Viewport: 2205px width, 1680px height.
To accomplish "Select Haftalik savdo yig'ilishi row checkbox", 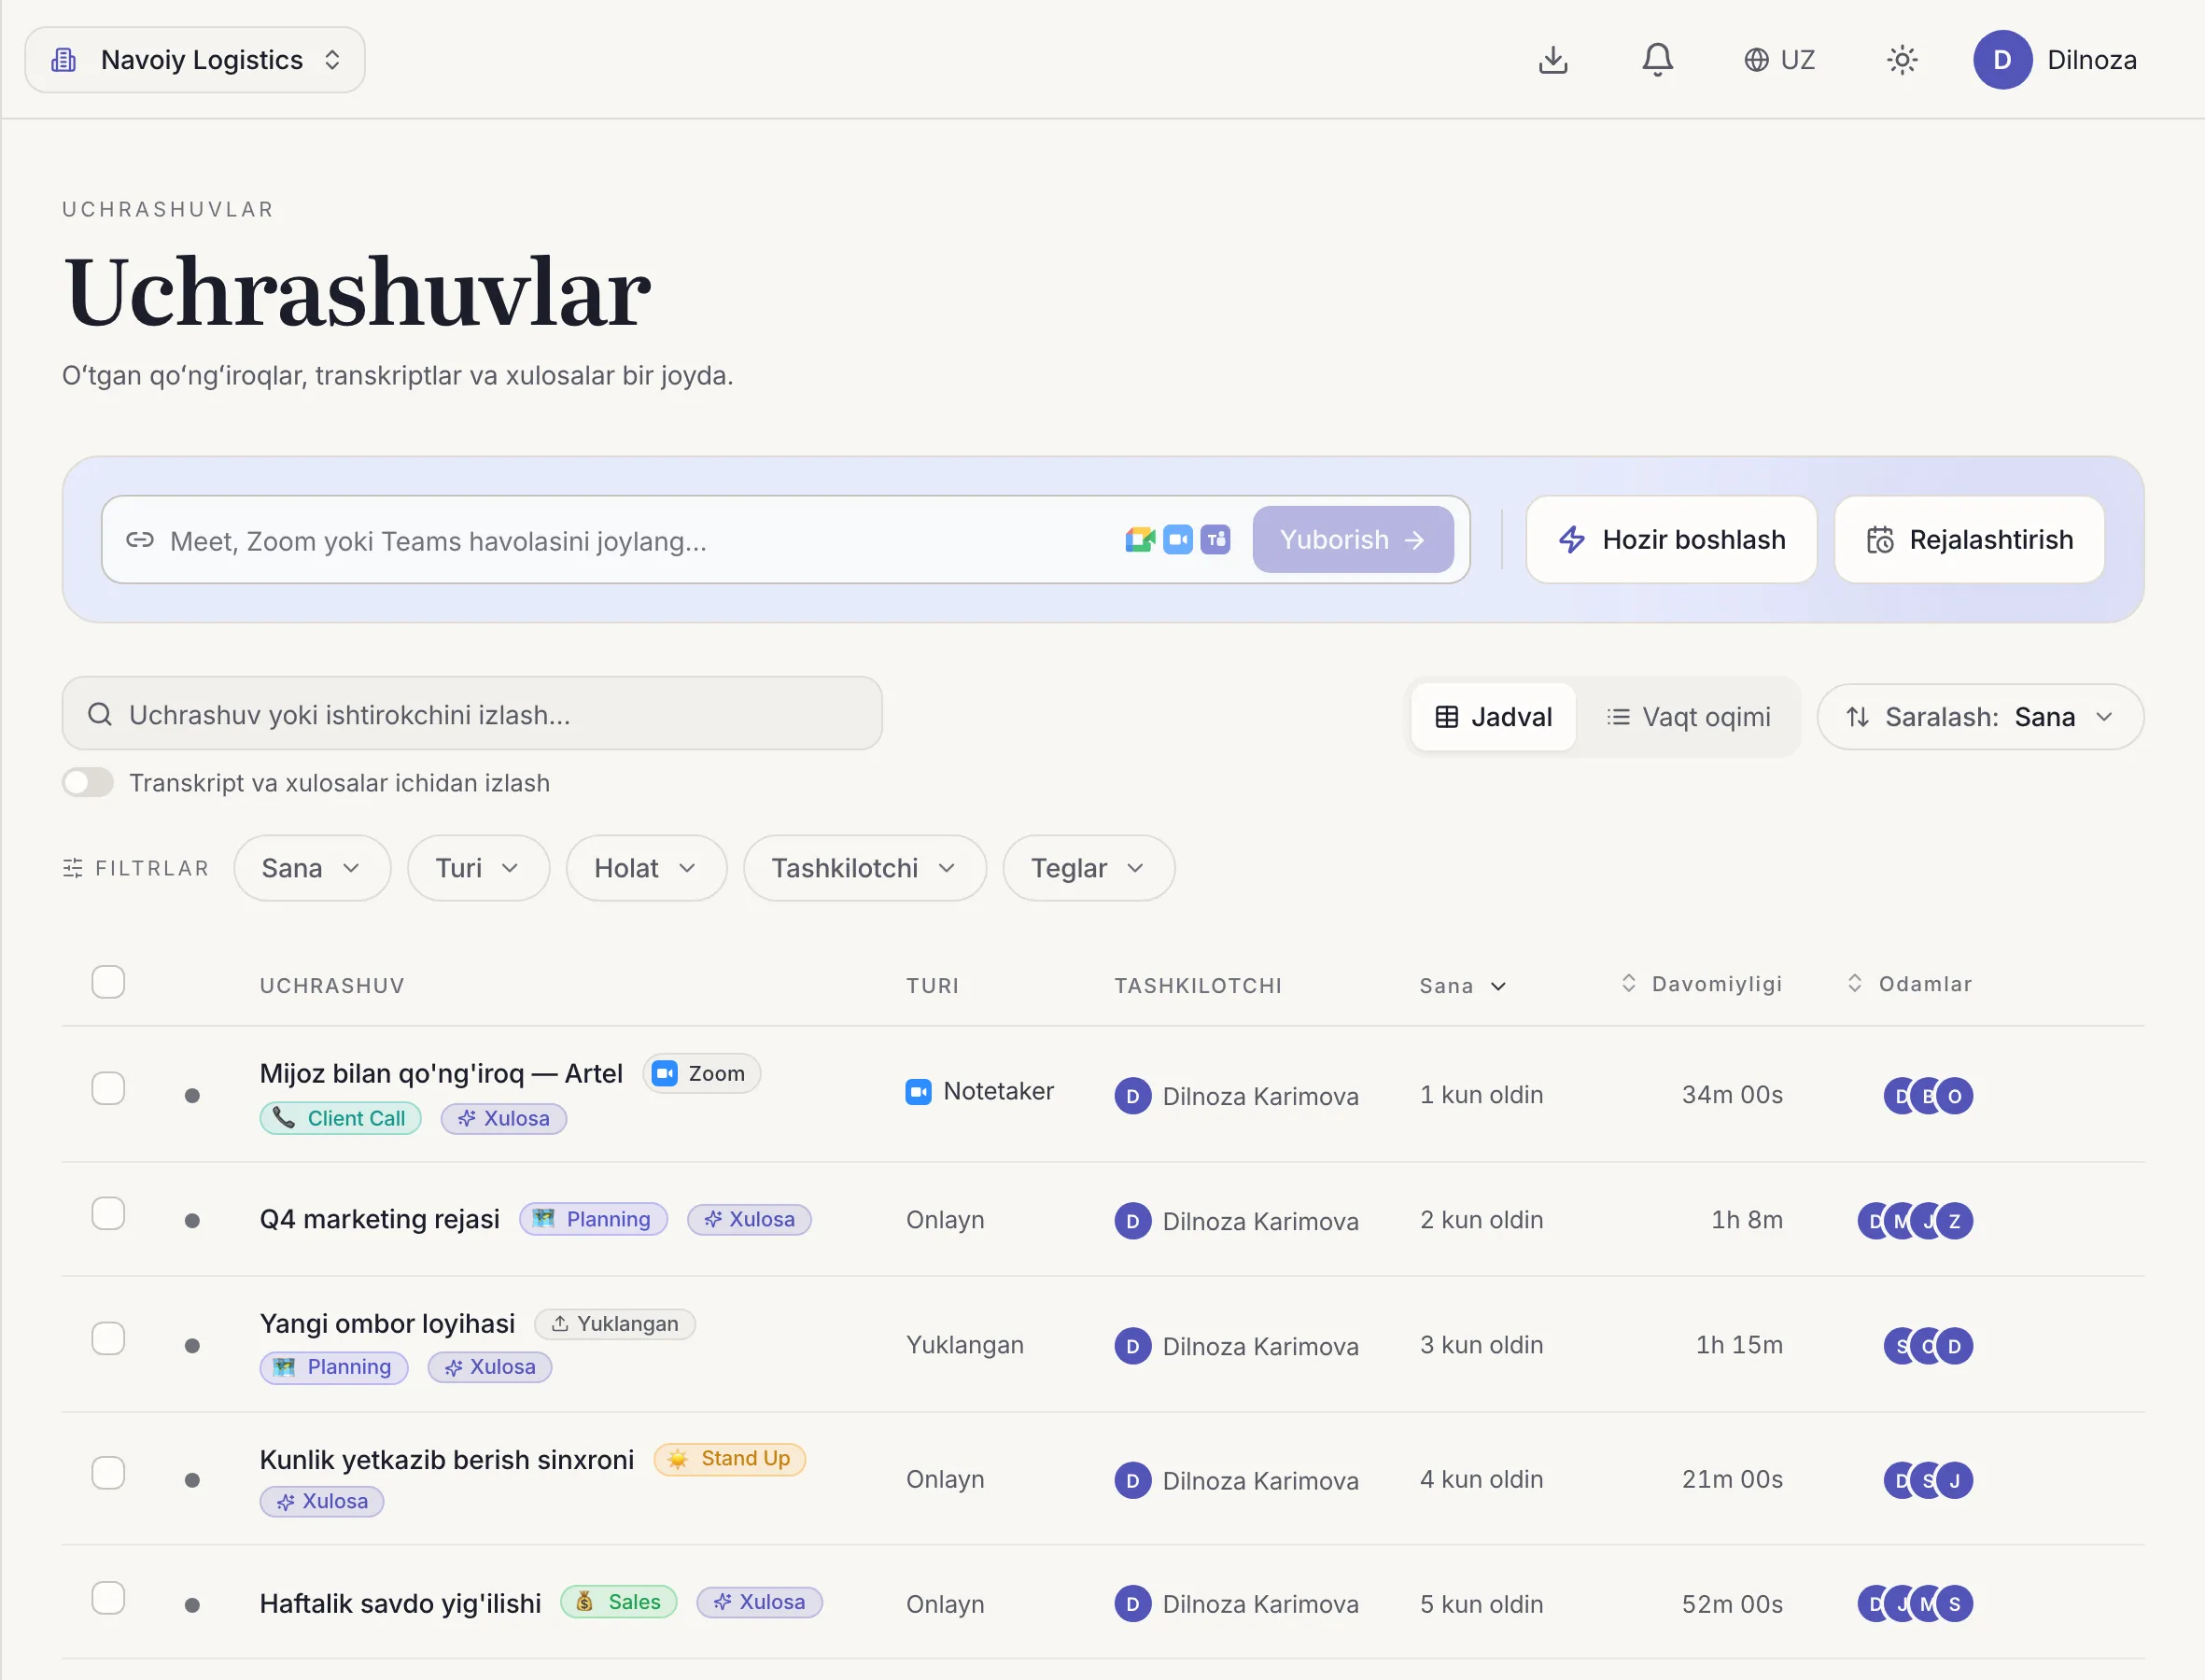I will (108, 1597).
